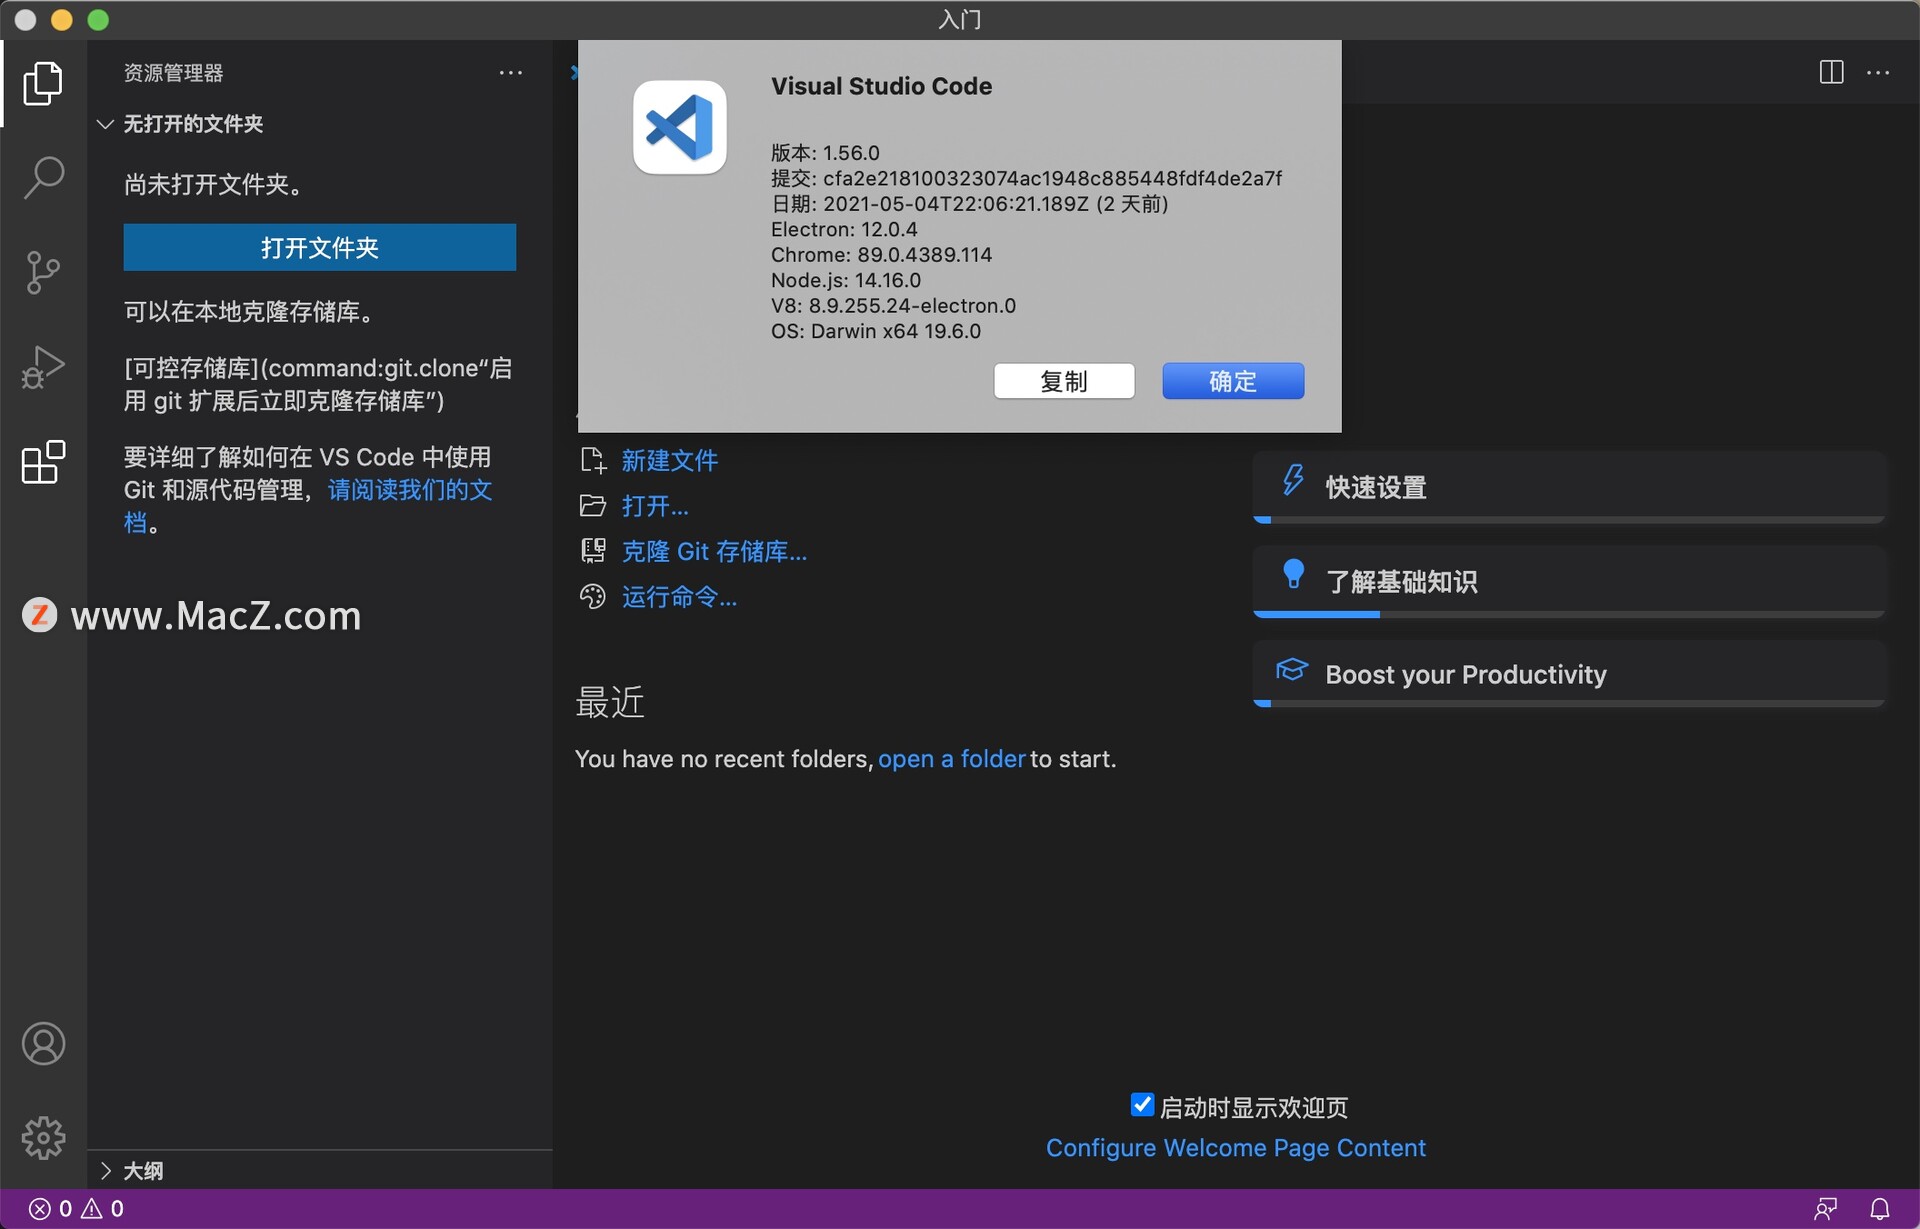Click the 了解基础知识 progress bar
This screenshot has height=1229, width=1920.
pyautogui.click(x=1569, y=614)
